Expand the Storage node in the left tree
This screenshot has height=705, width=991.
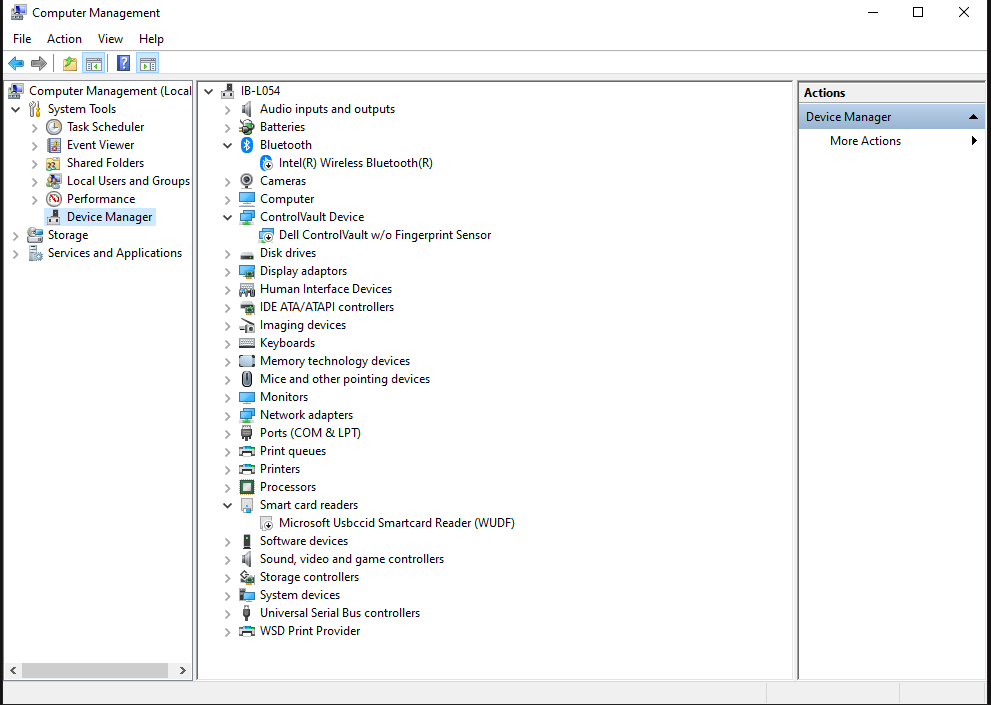[15, 234]
